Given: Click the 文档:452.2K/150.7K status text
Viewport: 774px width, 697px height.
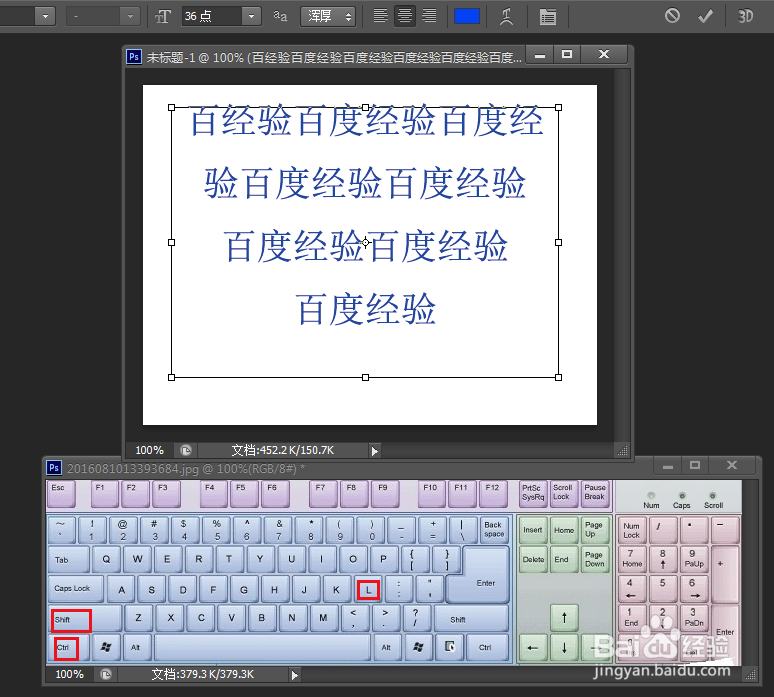Looking at the screenshot, I should 283,450.
